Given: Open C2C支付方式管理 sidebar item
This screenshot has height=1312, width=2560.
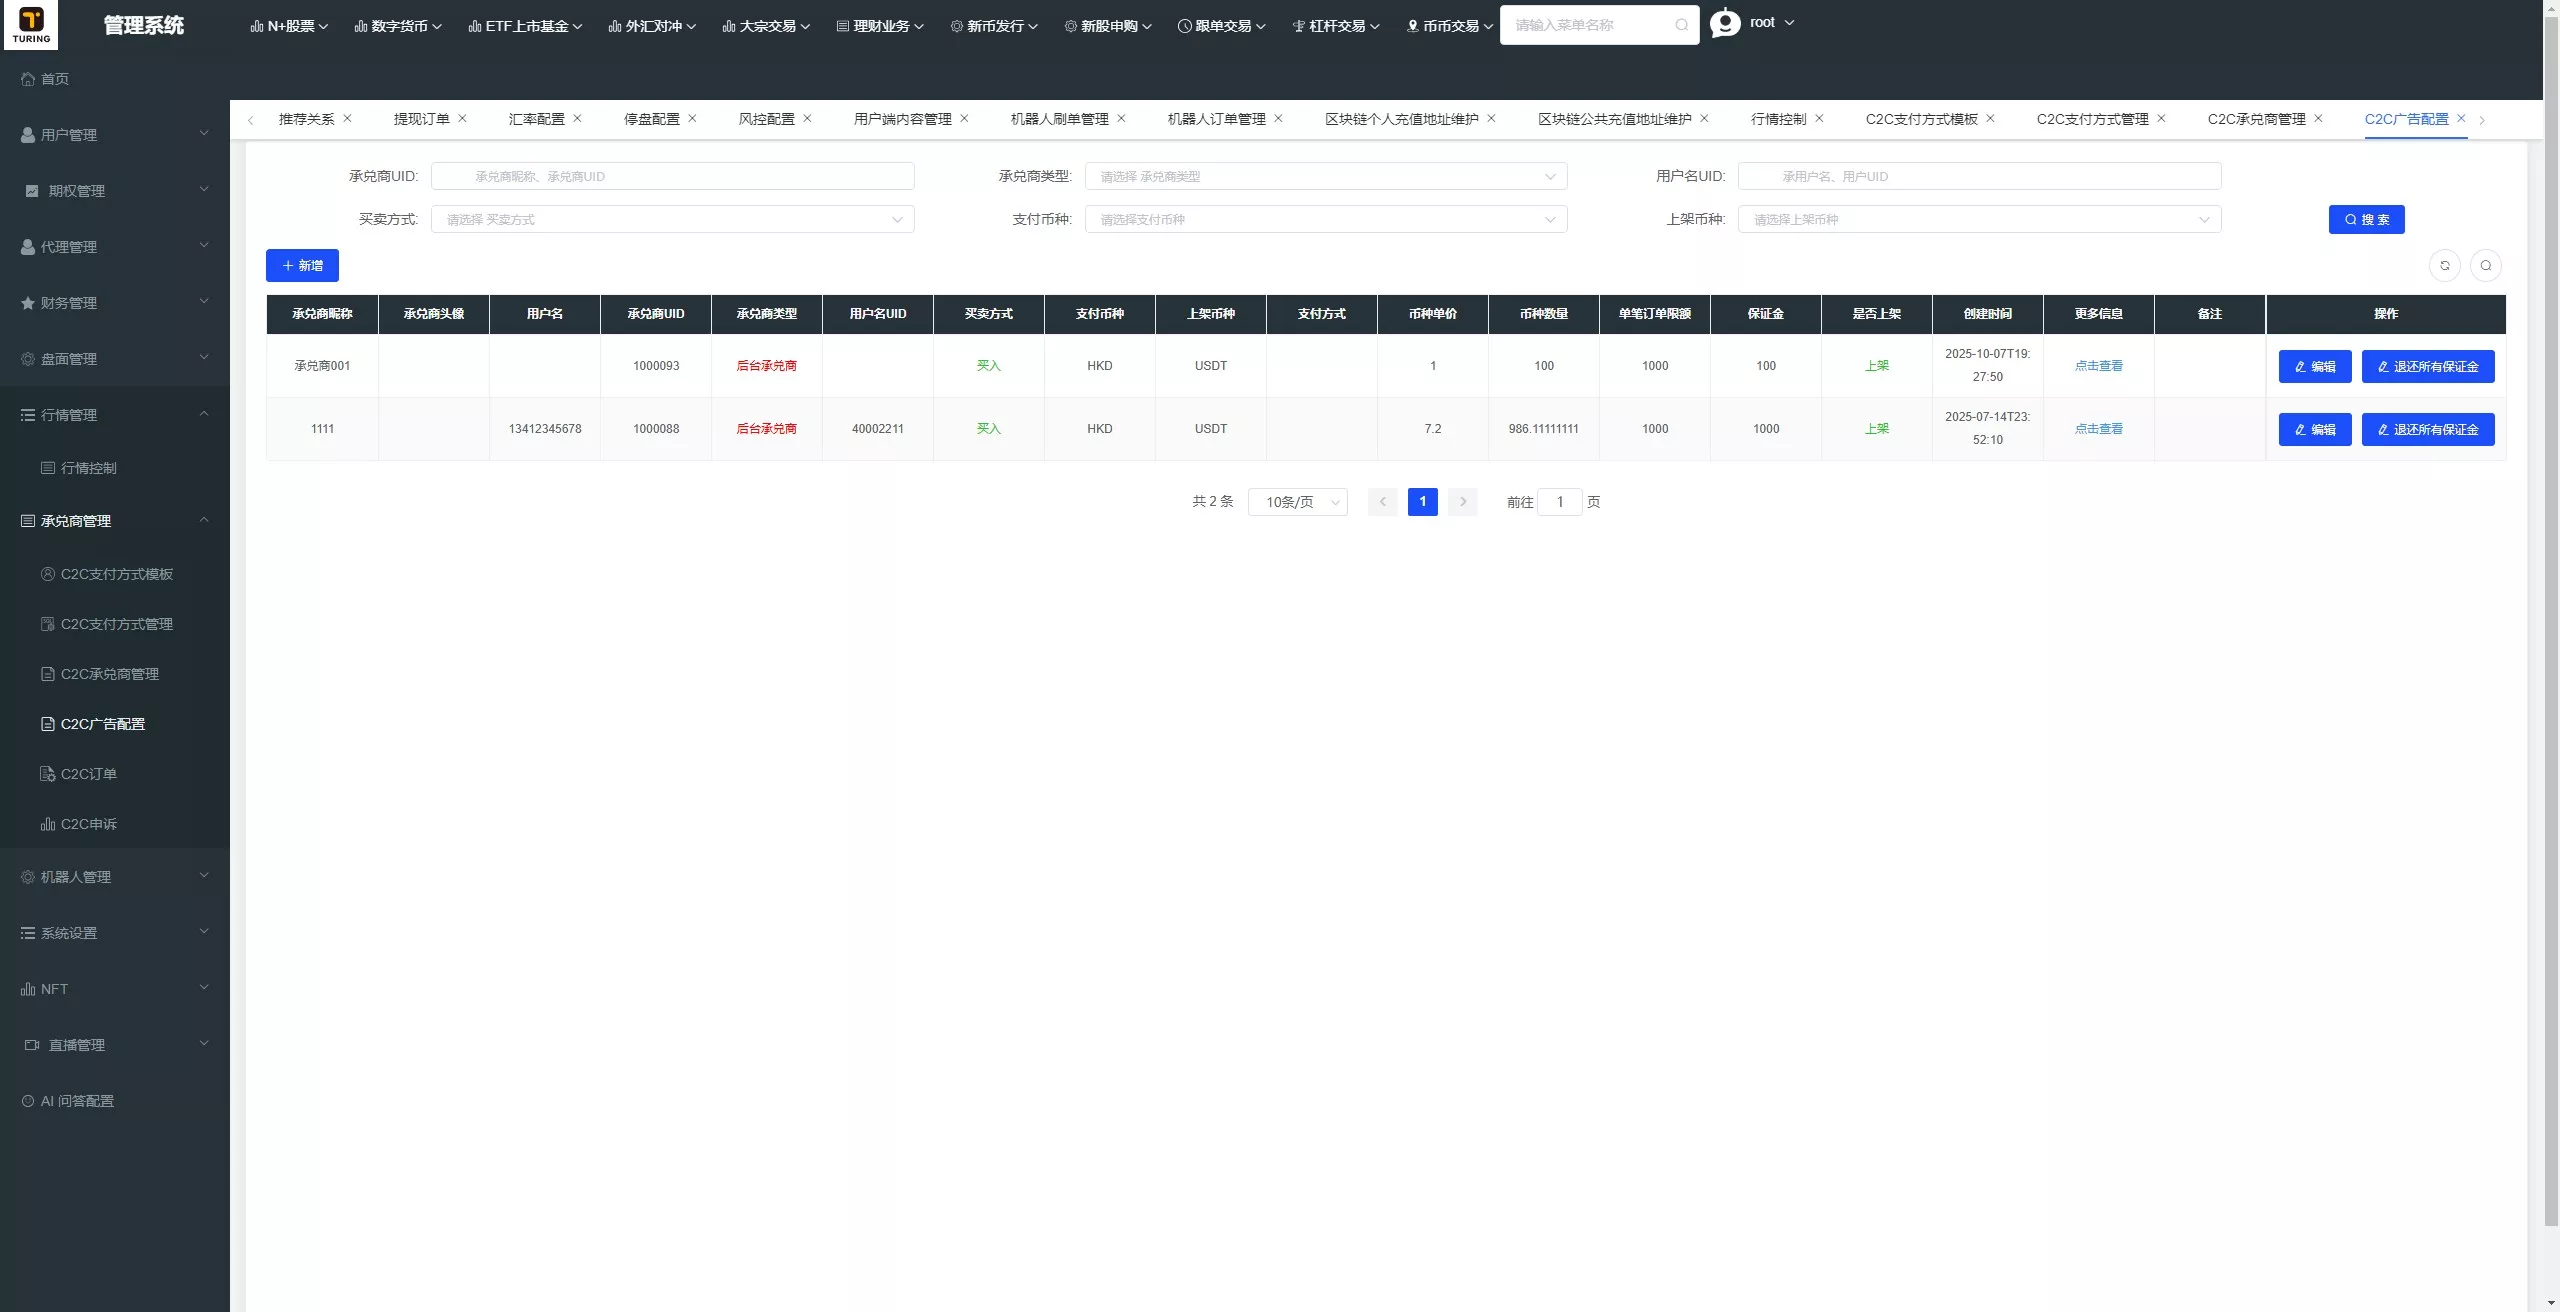Looking at the screenshot, I should tap(115, 624).
